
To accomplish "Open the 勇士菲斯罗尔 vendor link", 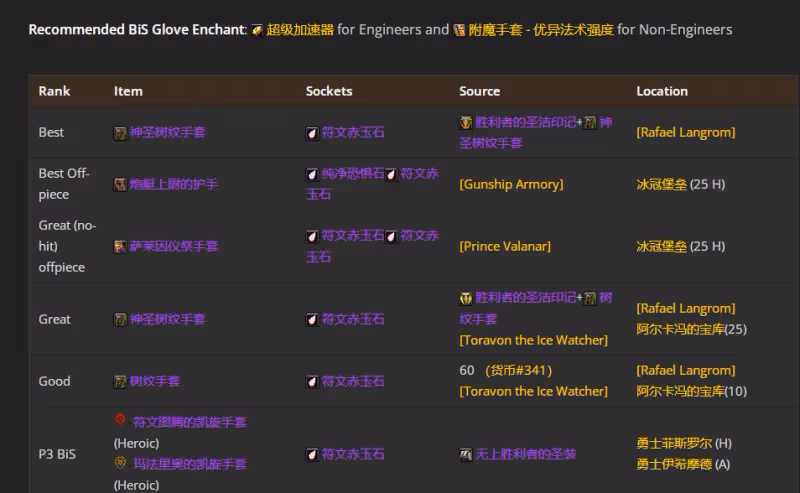I will 674,443.
